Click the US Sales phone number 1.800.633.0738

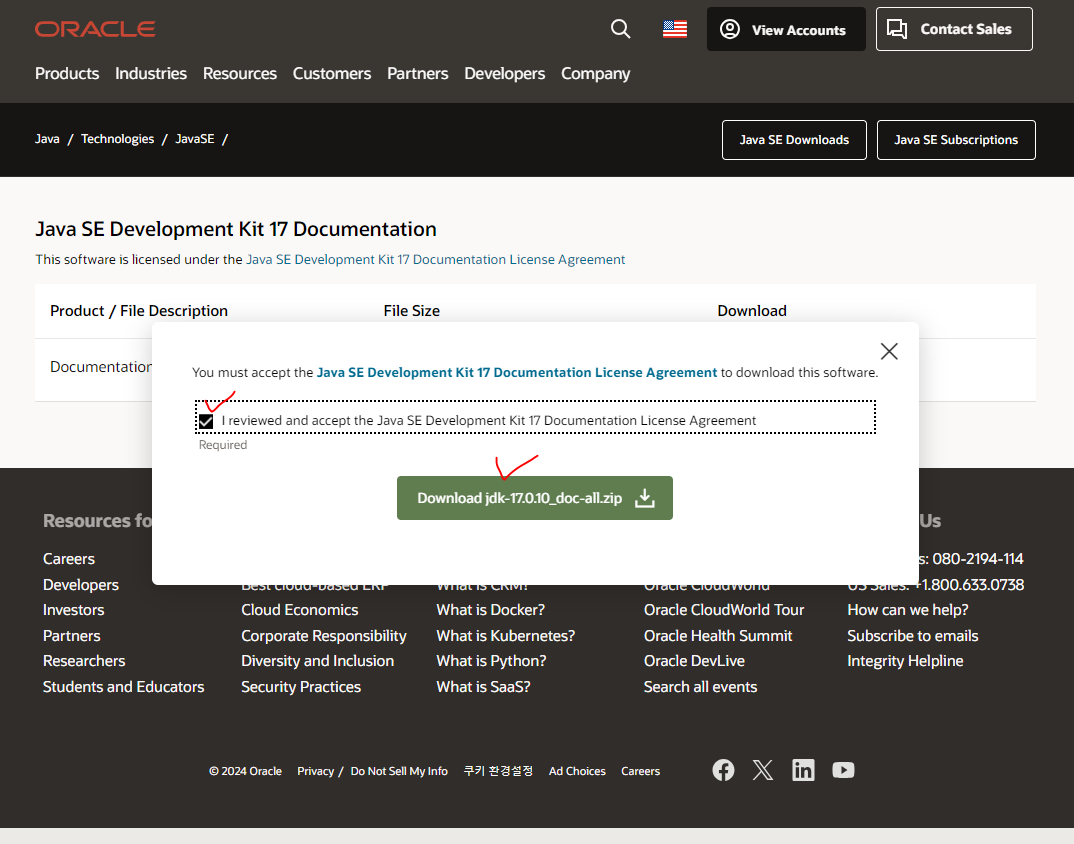tap(971, 585)
